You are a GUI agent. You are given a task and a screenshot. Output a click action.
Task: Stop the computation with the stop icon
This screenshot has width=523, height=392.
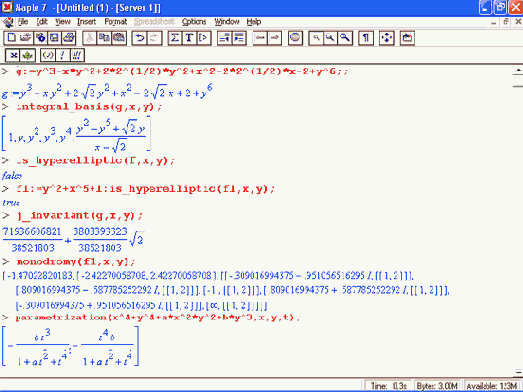coord(295,38)
